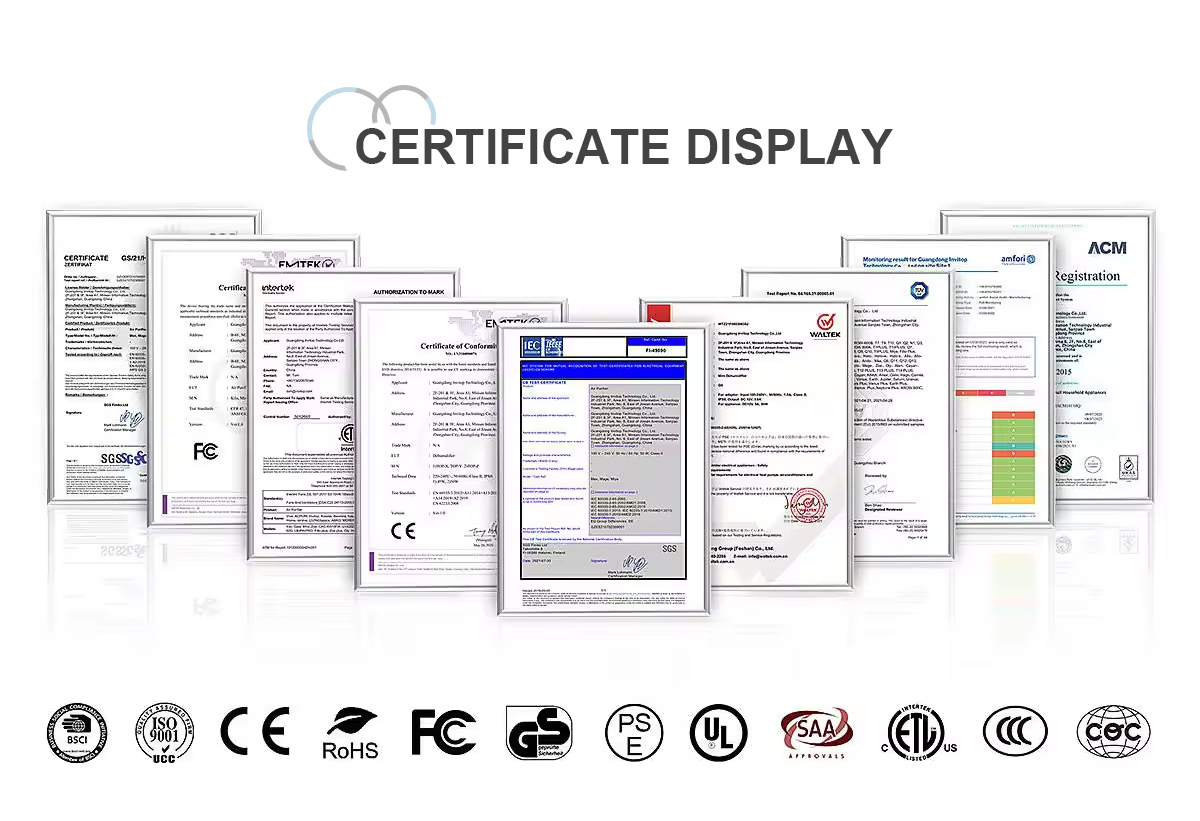1200x821 pixels.
Task: Click the 'CERTIFICATE DISPLAY' heading
Action: [x=623, y=145]
